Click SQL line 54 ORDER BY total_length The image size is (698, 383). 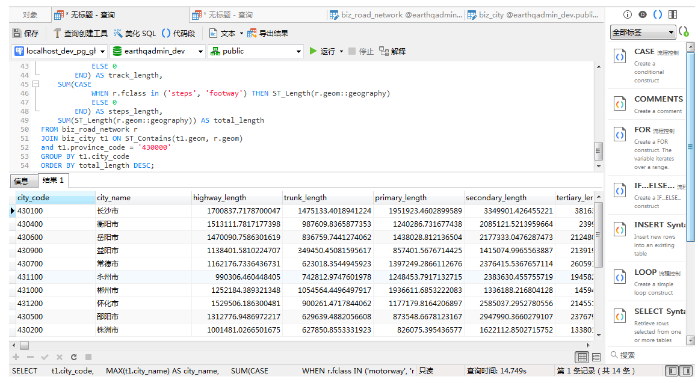[97, 166]
